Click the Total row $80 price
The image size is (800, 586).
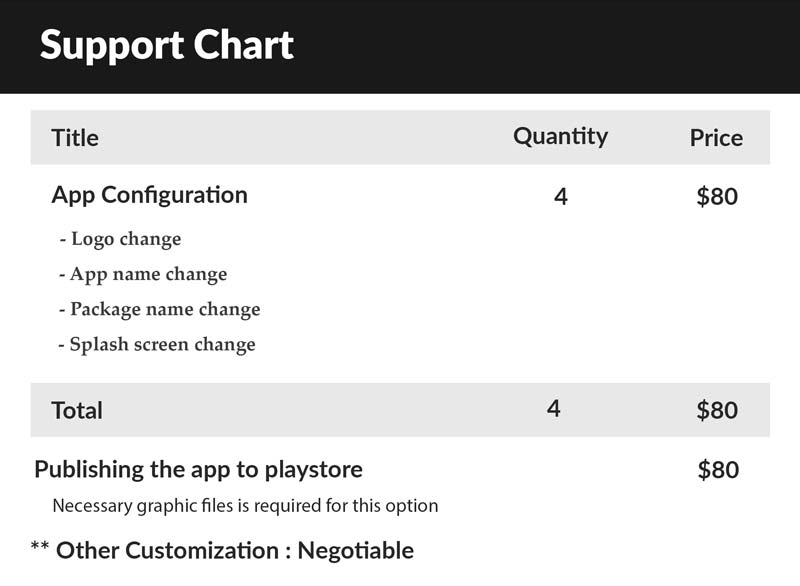[x=717, y=411]
